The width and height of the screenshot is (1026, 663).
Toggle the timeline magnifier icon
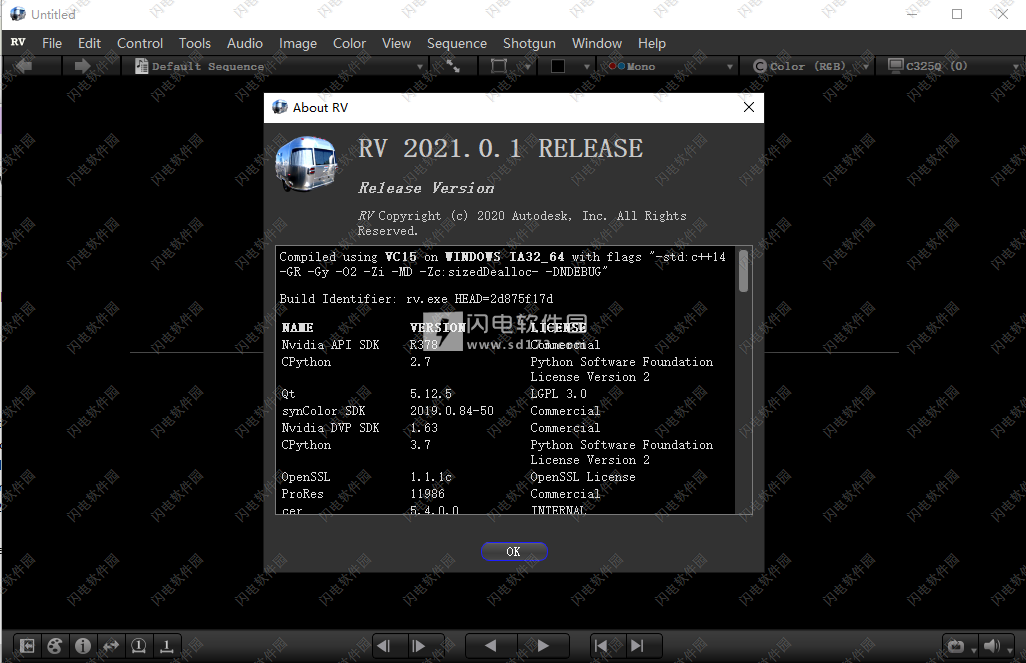(139, 646)
